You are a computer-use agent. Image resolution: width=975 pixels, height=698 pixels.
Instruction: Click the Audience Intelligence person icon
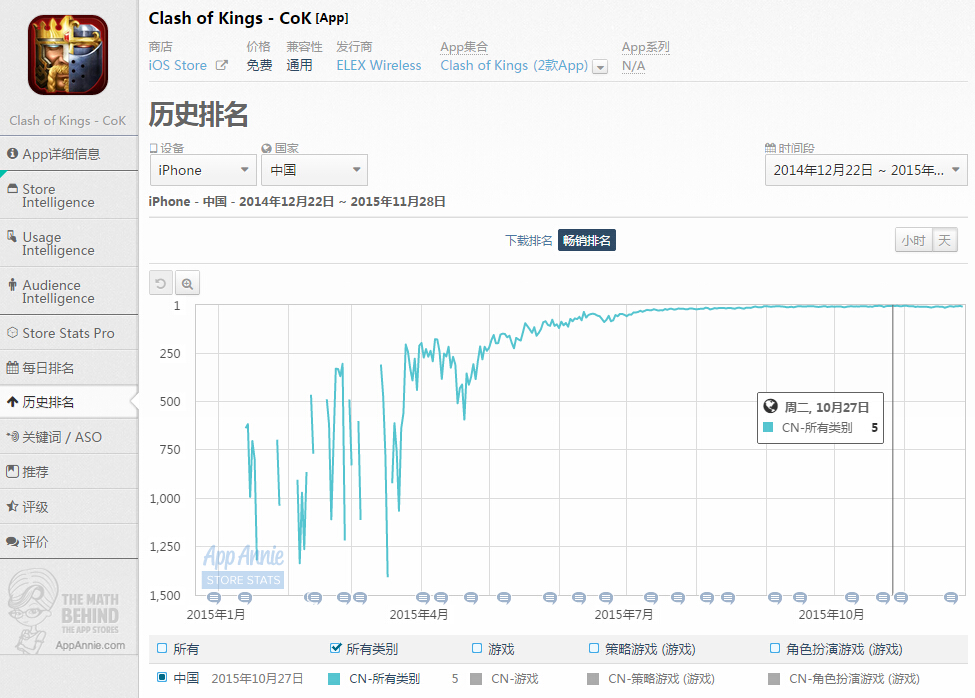click(x=12, y=285)
